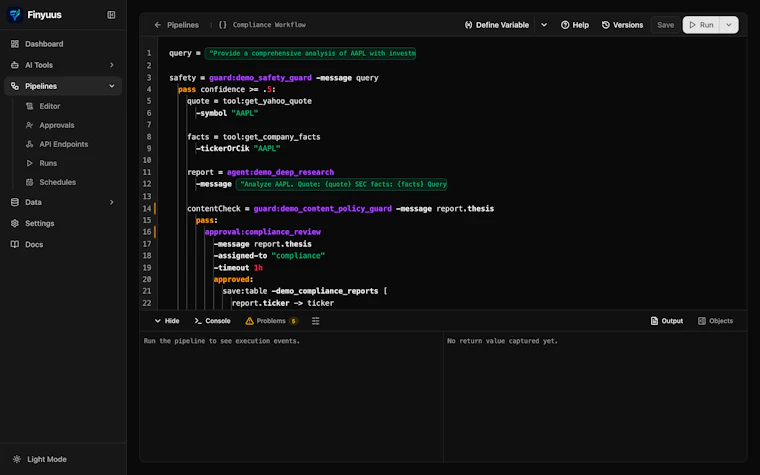Open the Run options dropdown arrow

[729, 25]
